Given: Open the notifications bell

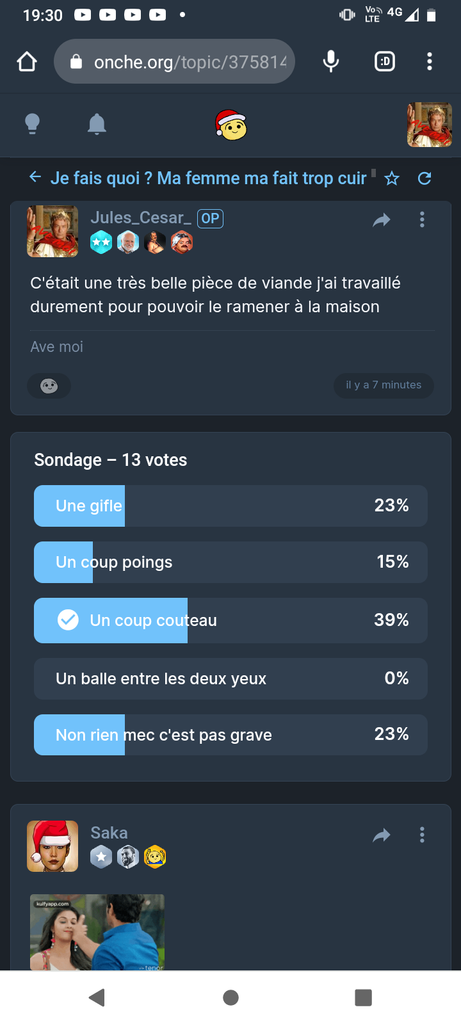Looking at the screenshot, I should [97, 123].
